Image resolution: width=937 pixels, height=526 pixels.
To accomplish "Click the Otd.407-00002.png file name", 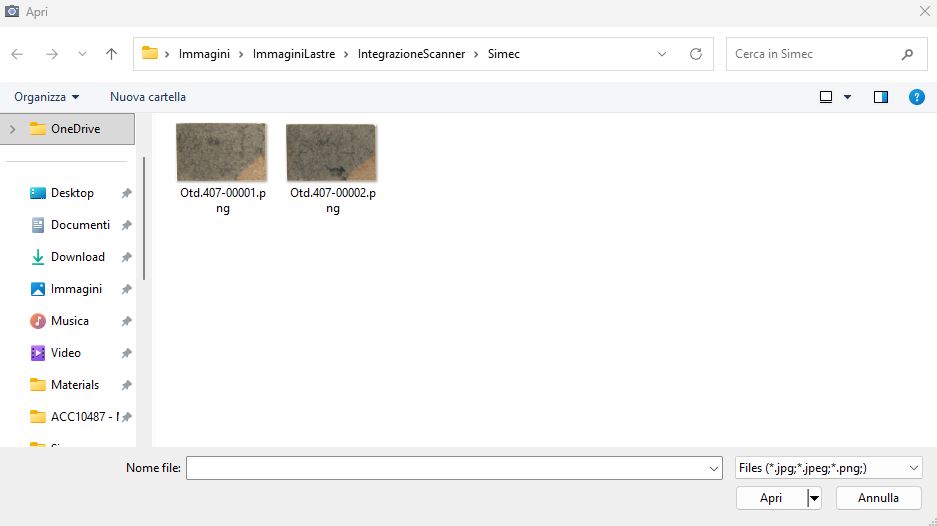I will coord(333,200).
